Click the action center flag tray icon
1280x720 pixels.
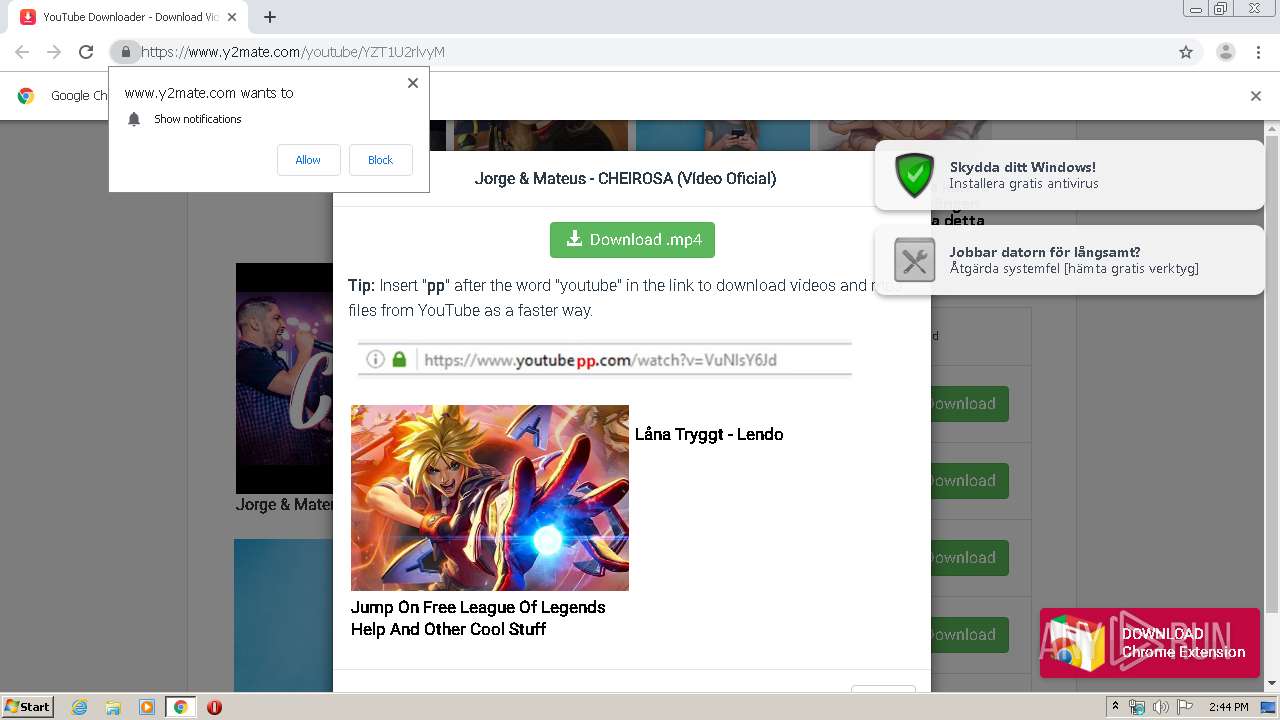[x=1184, y=707]
